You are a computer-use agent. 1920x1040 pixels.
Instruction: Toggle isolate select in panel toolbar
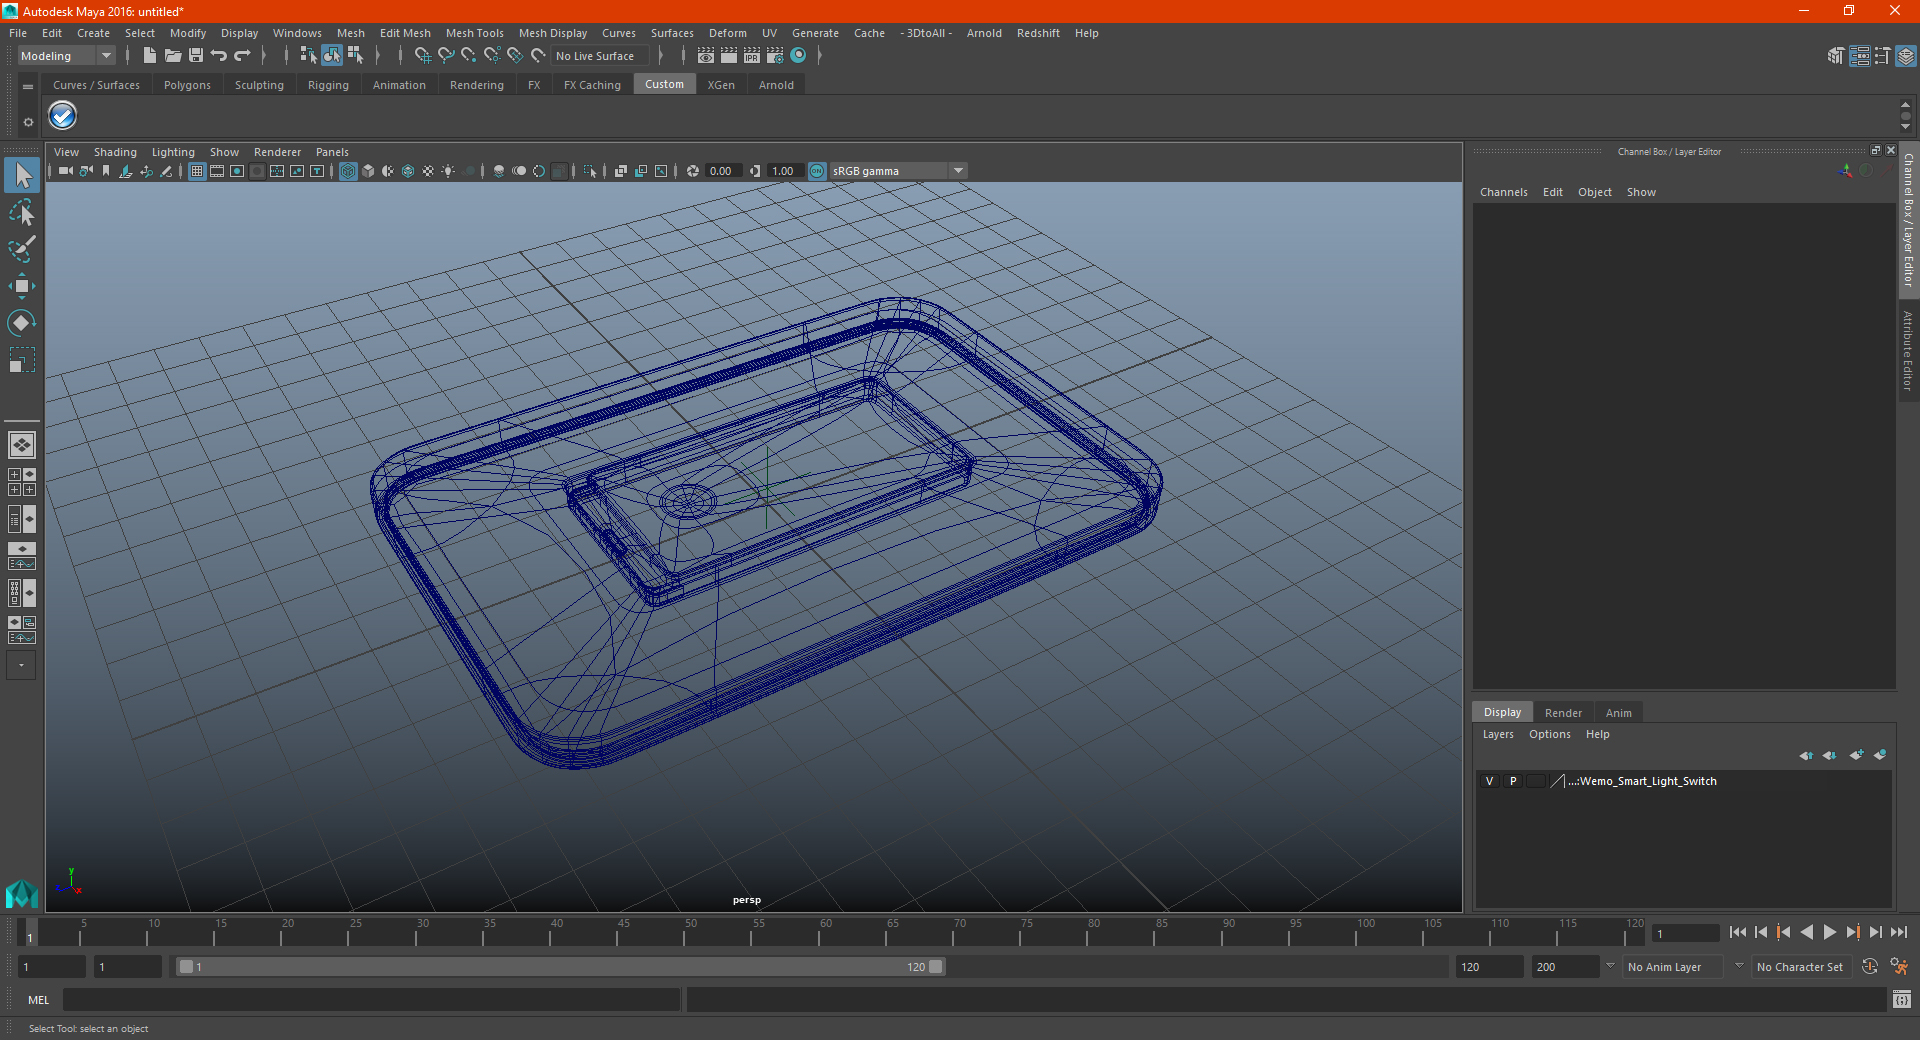click(x=590, y=171)
